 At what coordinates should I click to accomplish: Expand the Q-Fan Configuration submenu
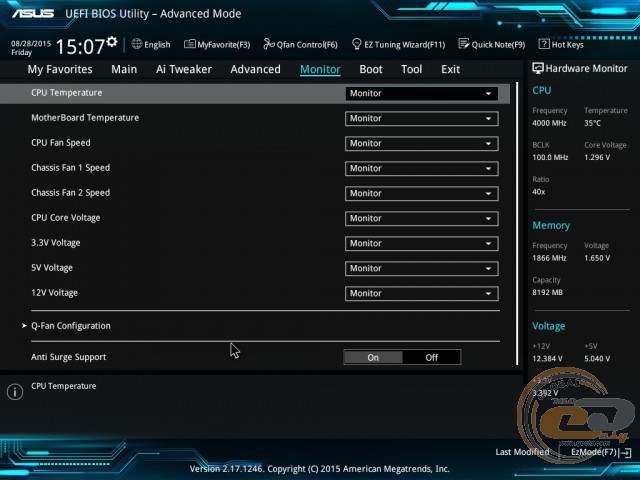click(71, 326)
